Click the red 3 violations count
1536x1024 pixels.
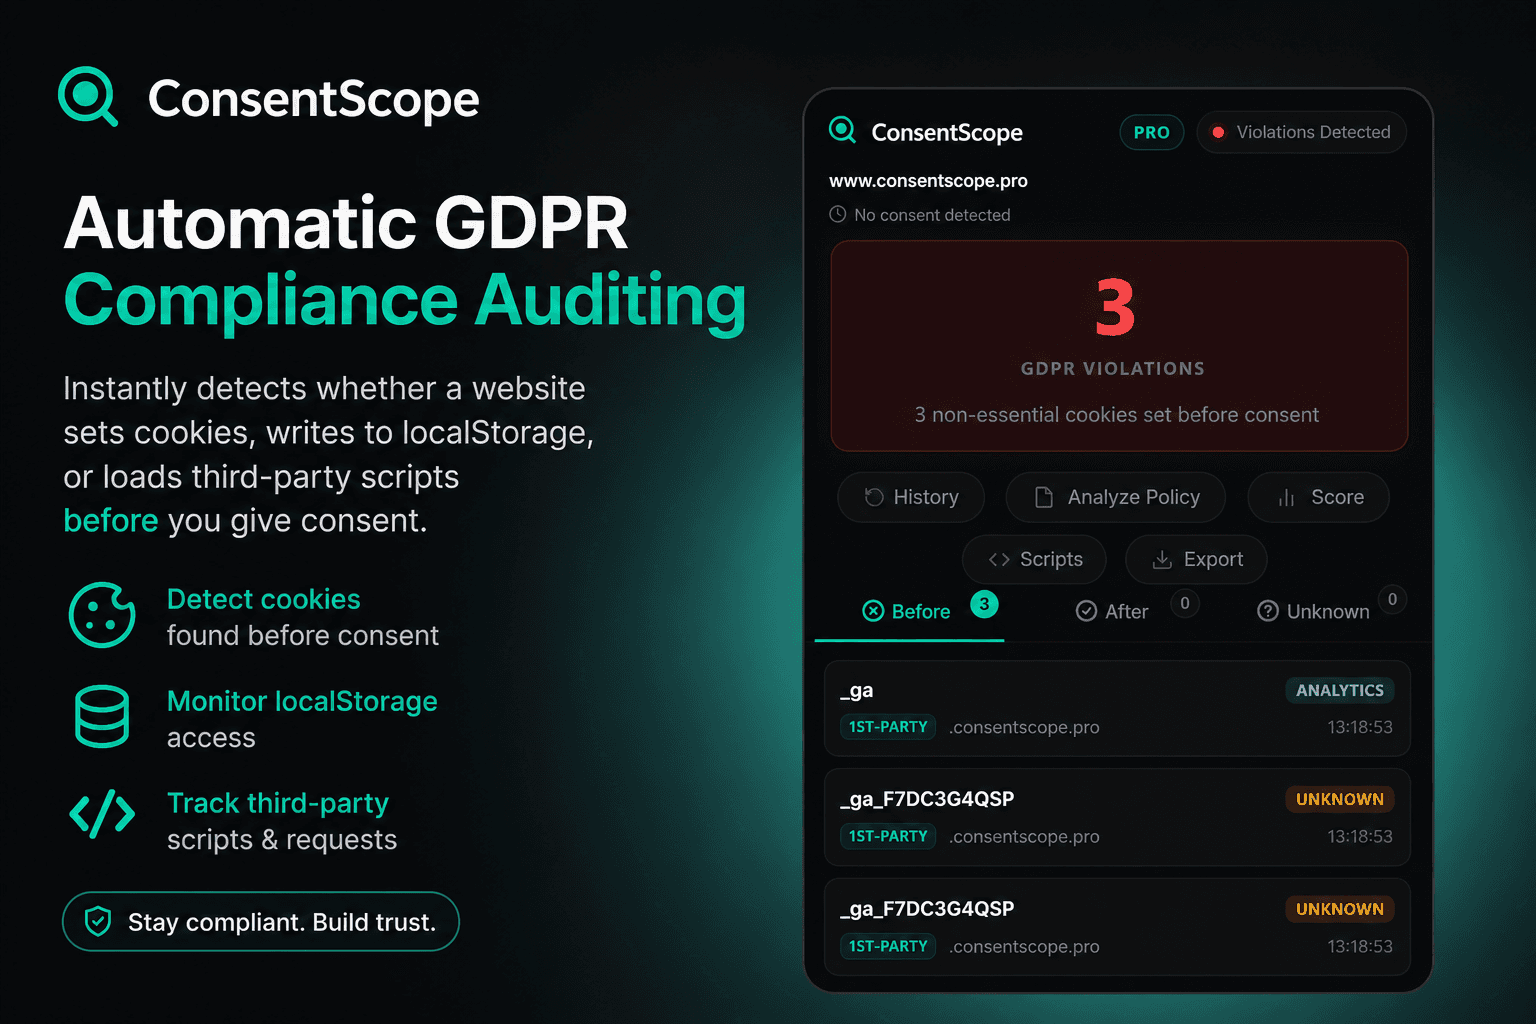coord(1115,308)
